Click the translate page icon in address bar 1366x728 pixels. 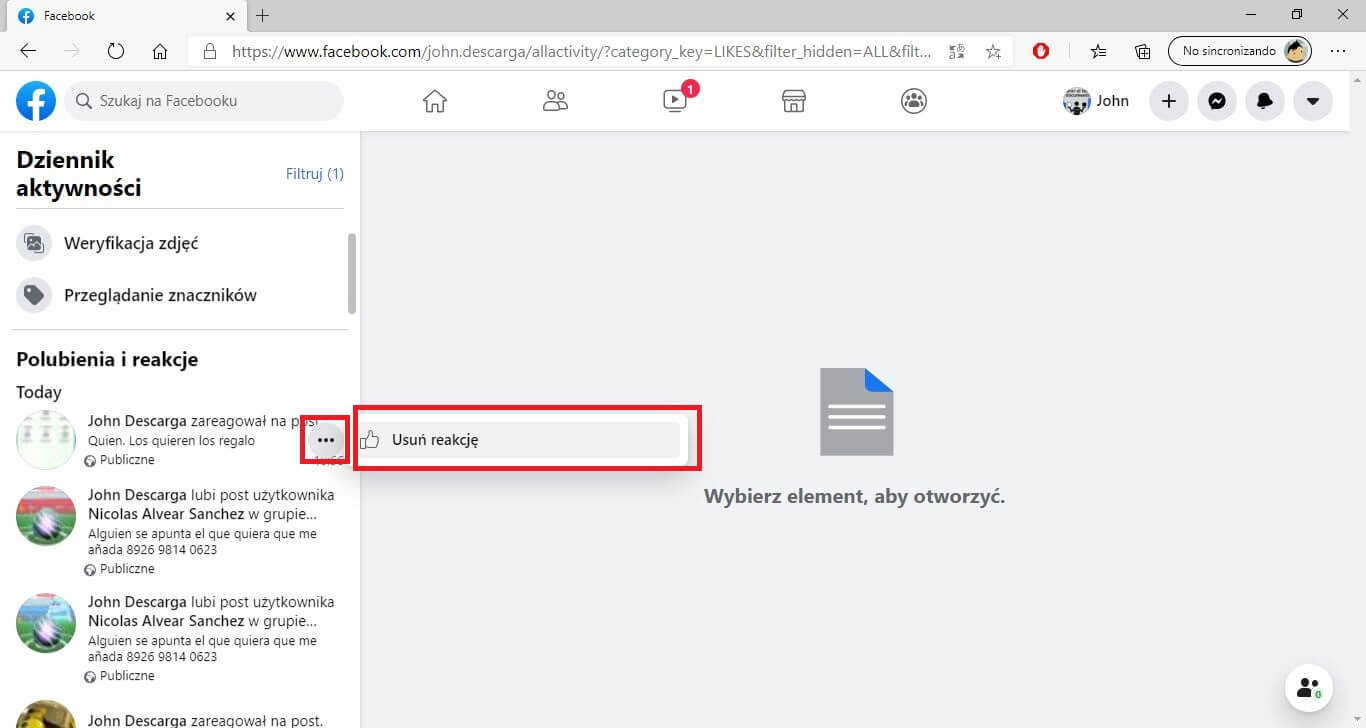pyautogui.click(x=957, y=51)
